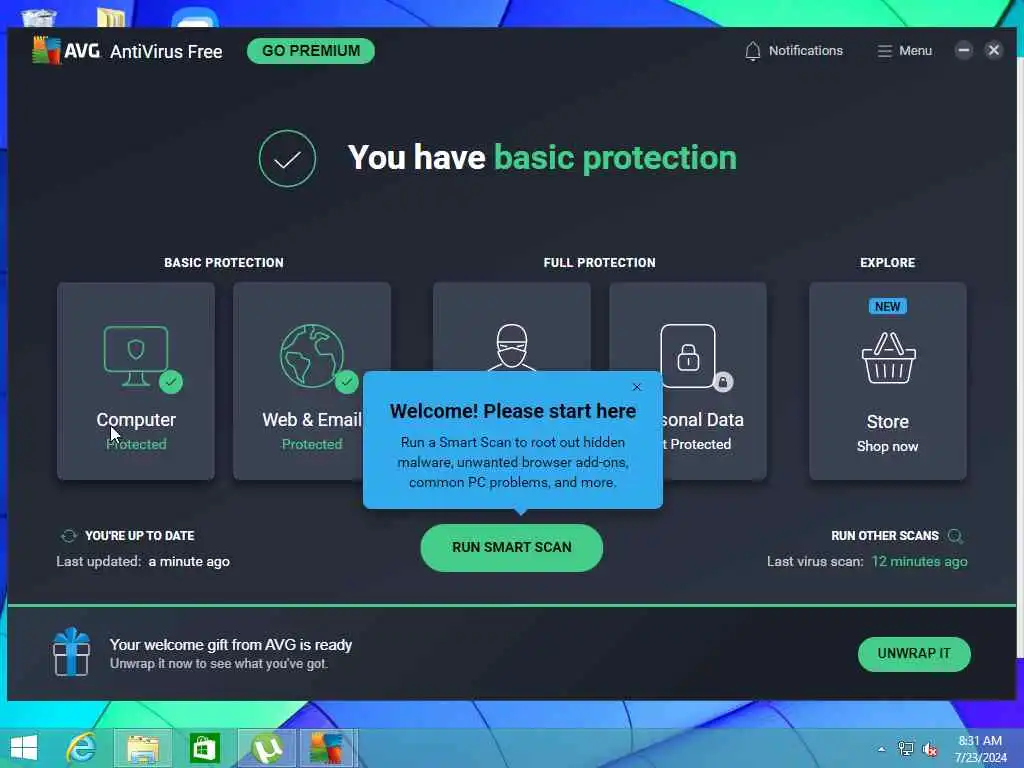Click Last updated a minute ago text
This screenshot has height=768, width=1024.
(x=142, y=562)
